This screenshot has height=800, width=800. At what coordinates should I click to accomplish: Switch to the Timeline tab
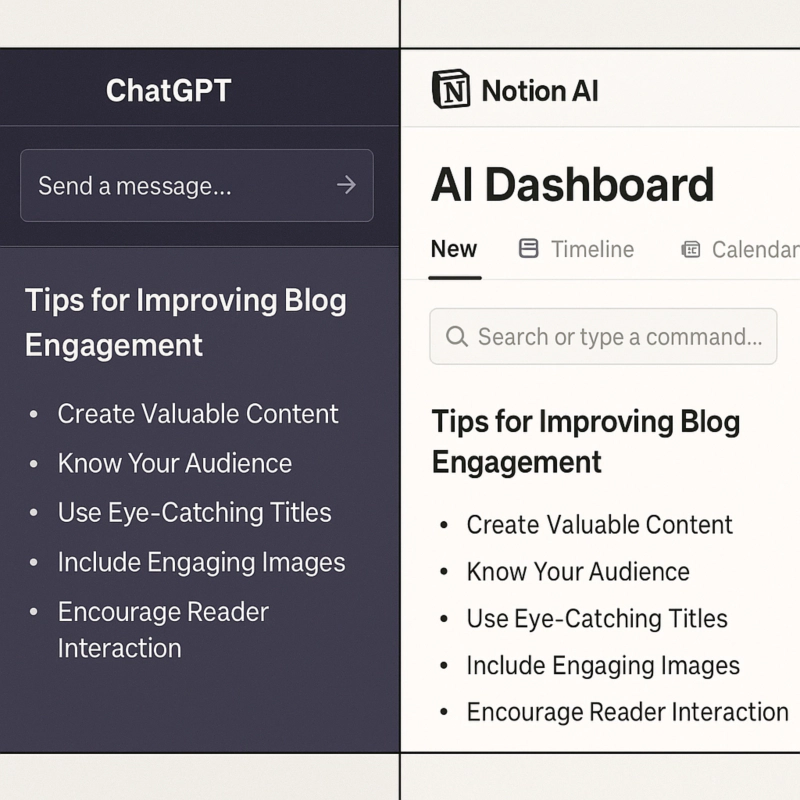[x=576, y=249]
